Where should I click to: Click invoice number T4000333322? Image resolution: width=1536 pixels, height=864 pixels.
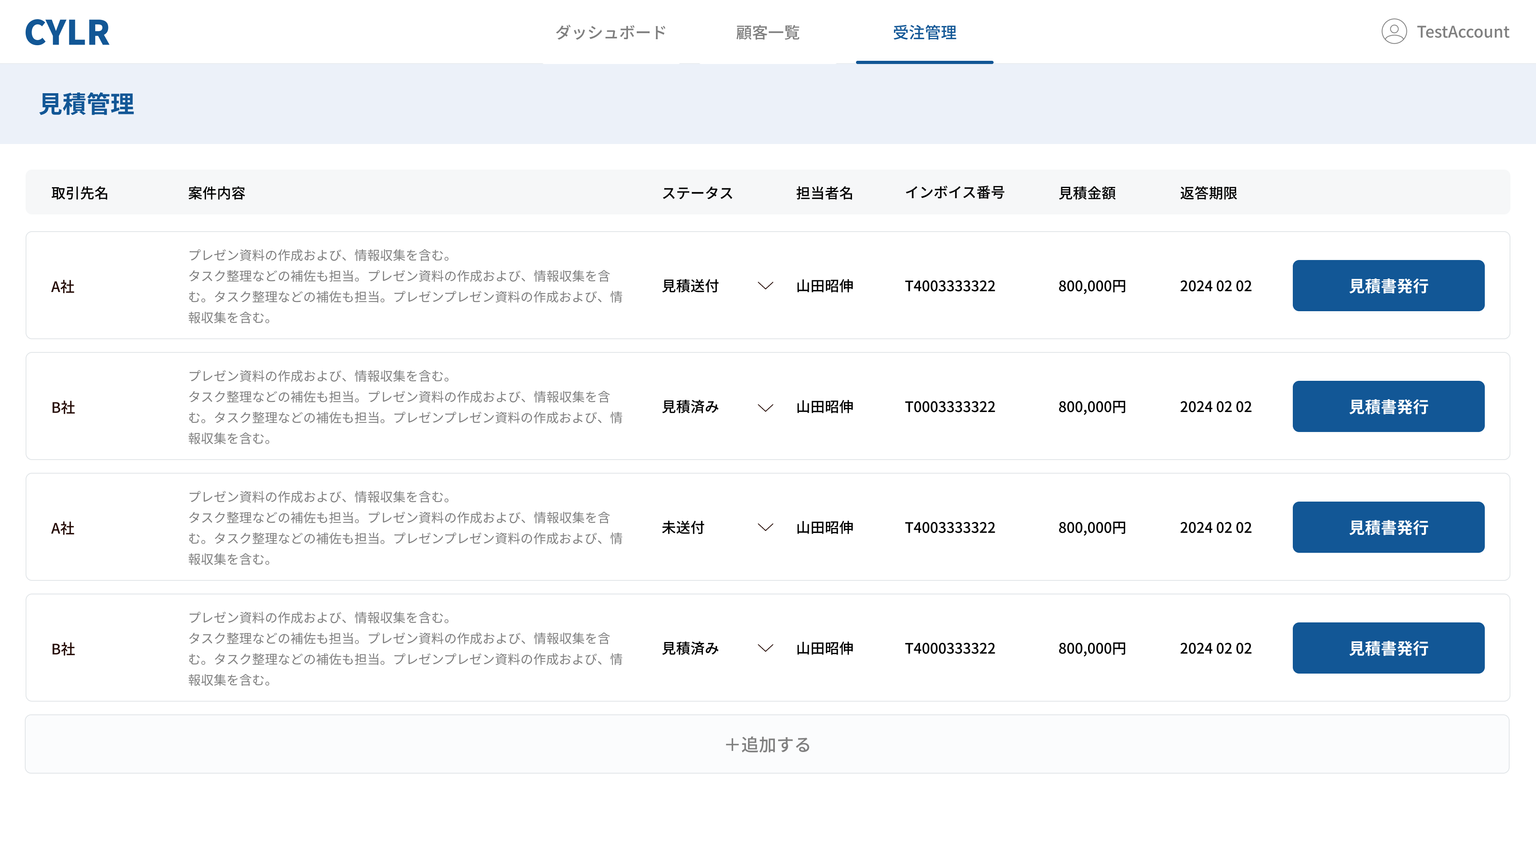[950, 649]
